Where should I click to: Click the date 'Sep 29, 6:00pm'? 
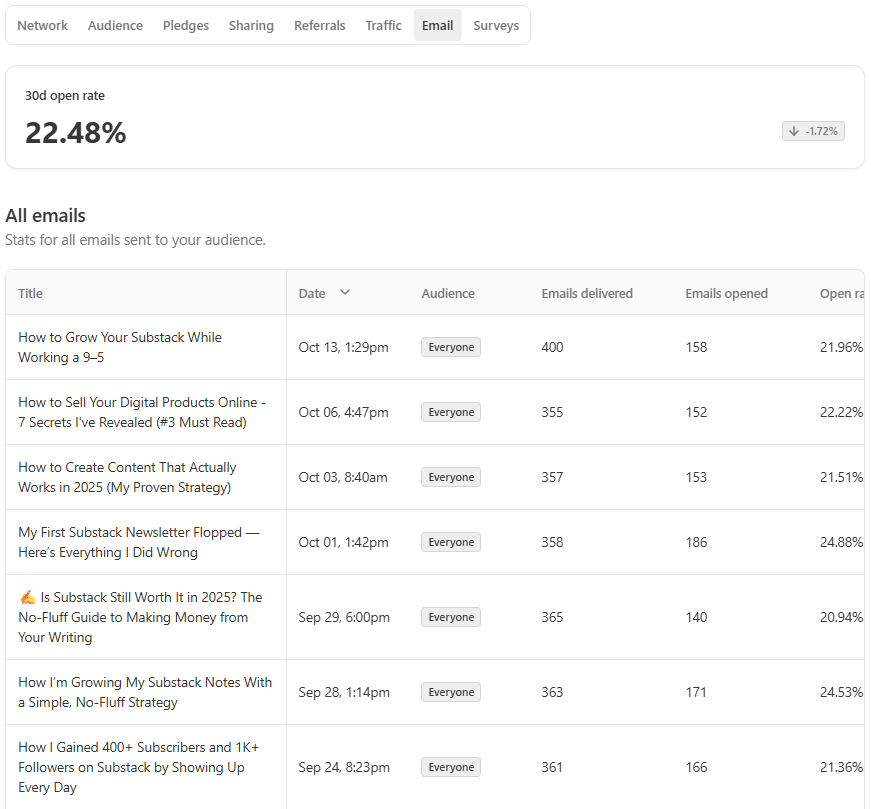tap(344, 617)
